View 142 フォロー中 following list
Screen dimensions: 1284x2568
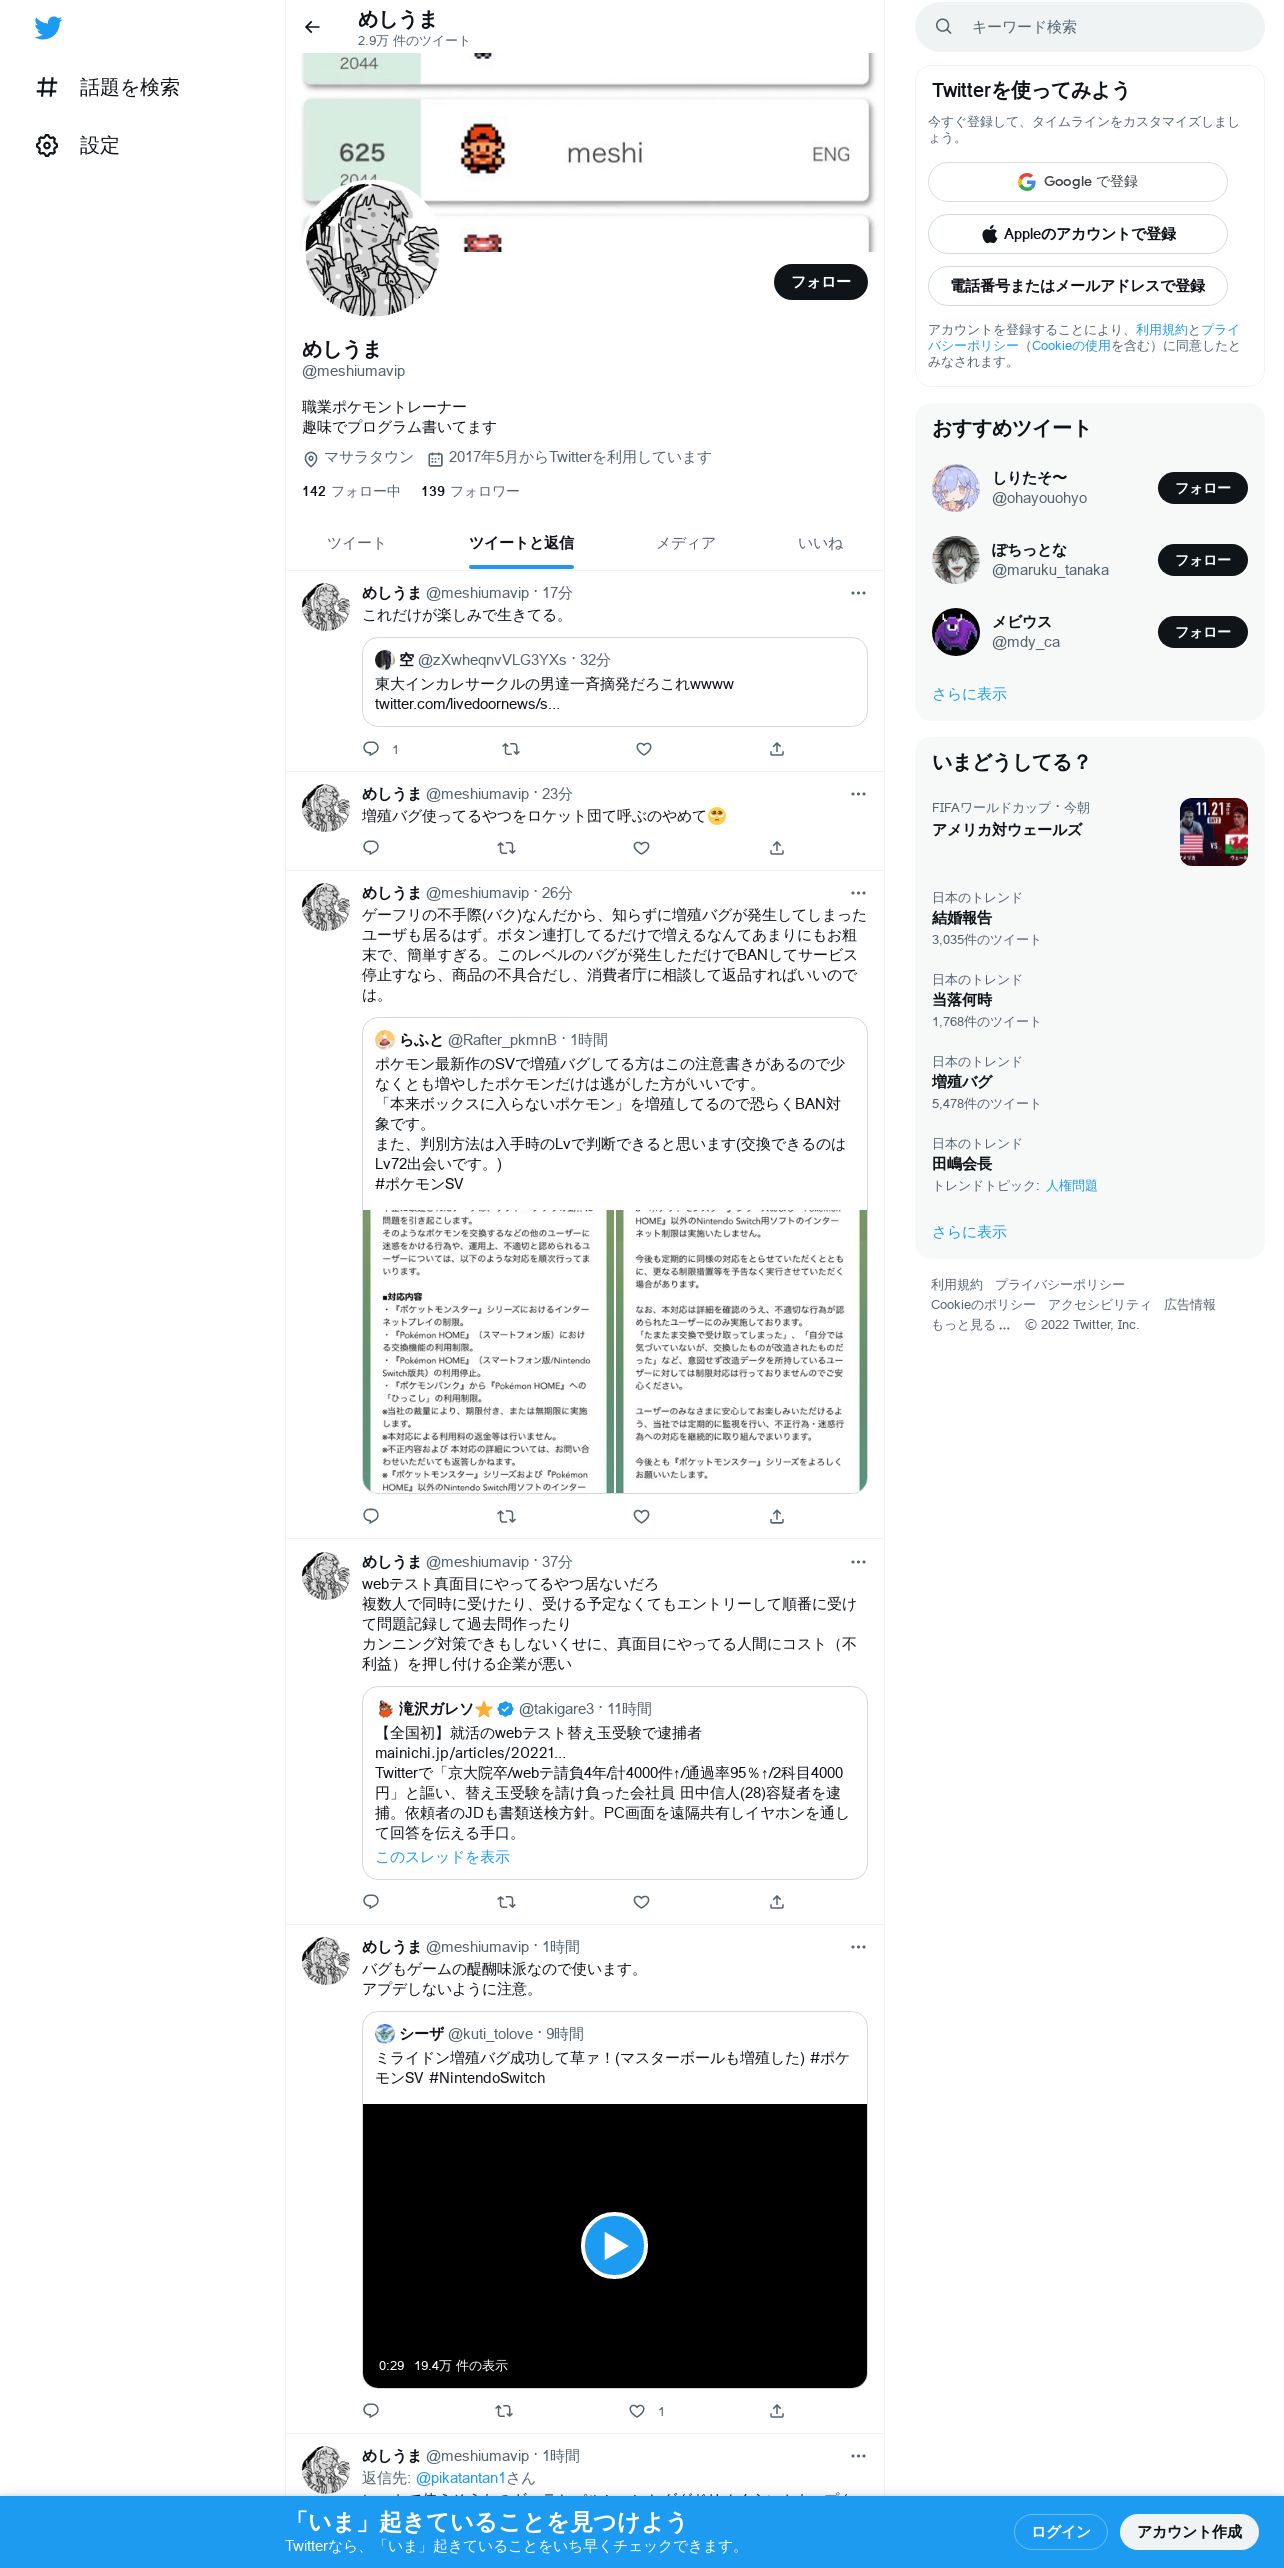tap(351, 491)
